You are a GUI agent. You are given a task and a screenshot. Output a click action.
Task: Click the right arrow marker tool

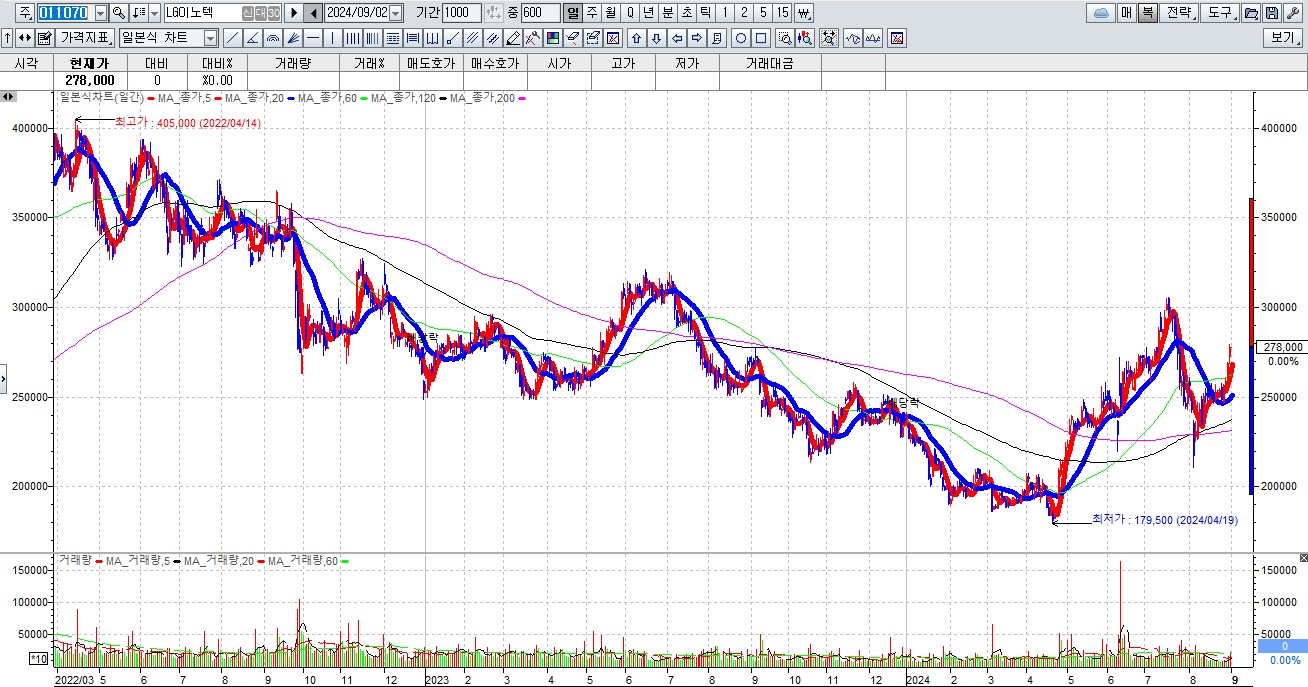click(697, 38)
